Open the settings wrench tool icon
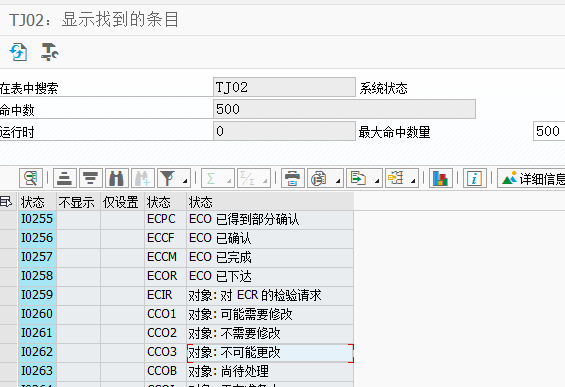 (x=49, y=52)
